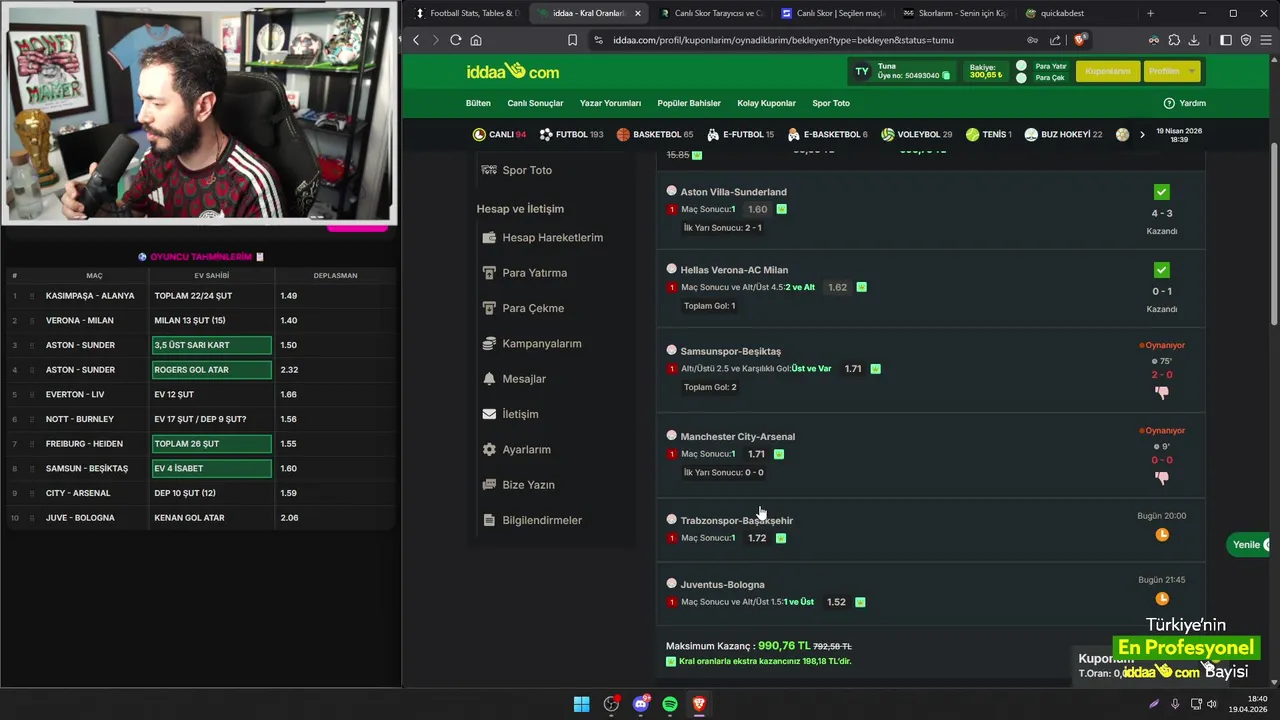
Task: Select the Para Yatır round toggle
Action: pyautogui.click(x=1021, y=66)
